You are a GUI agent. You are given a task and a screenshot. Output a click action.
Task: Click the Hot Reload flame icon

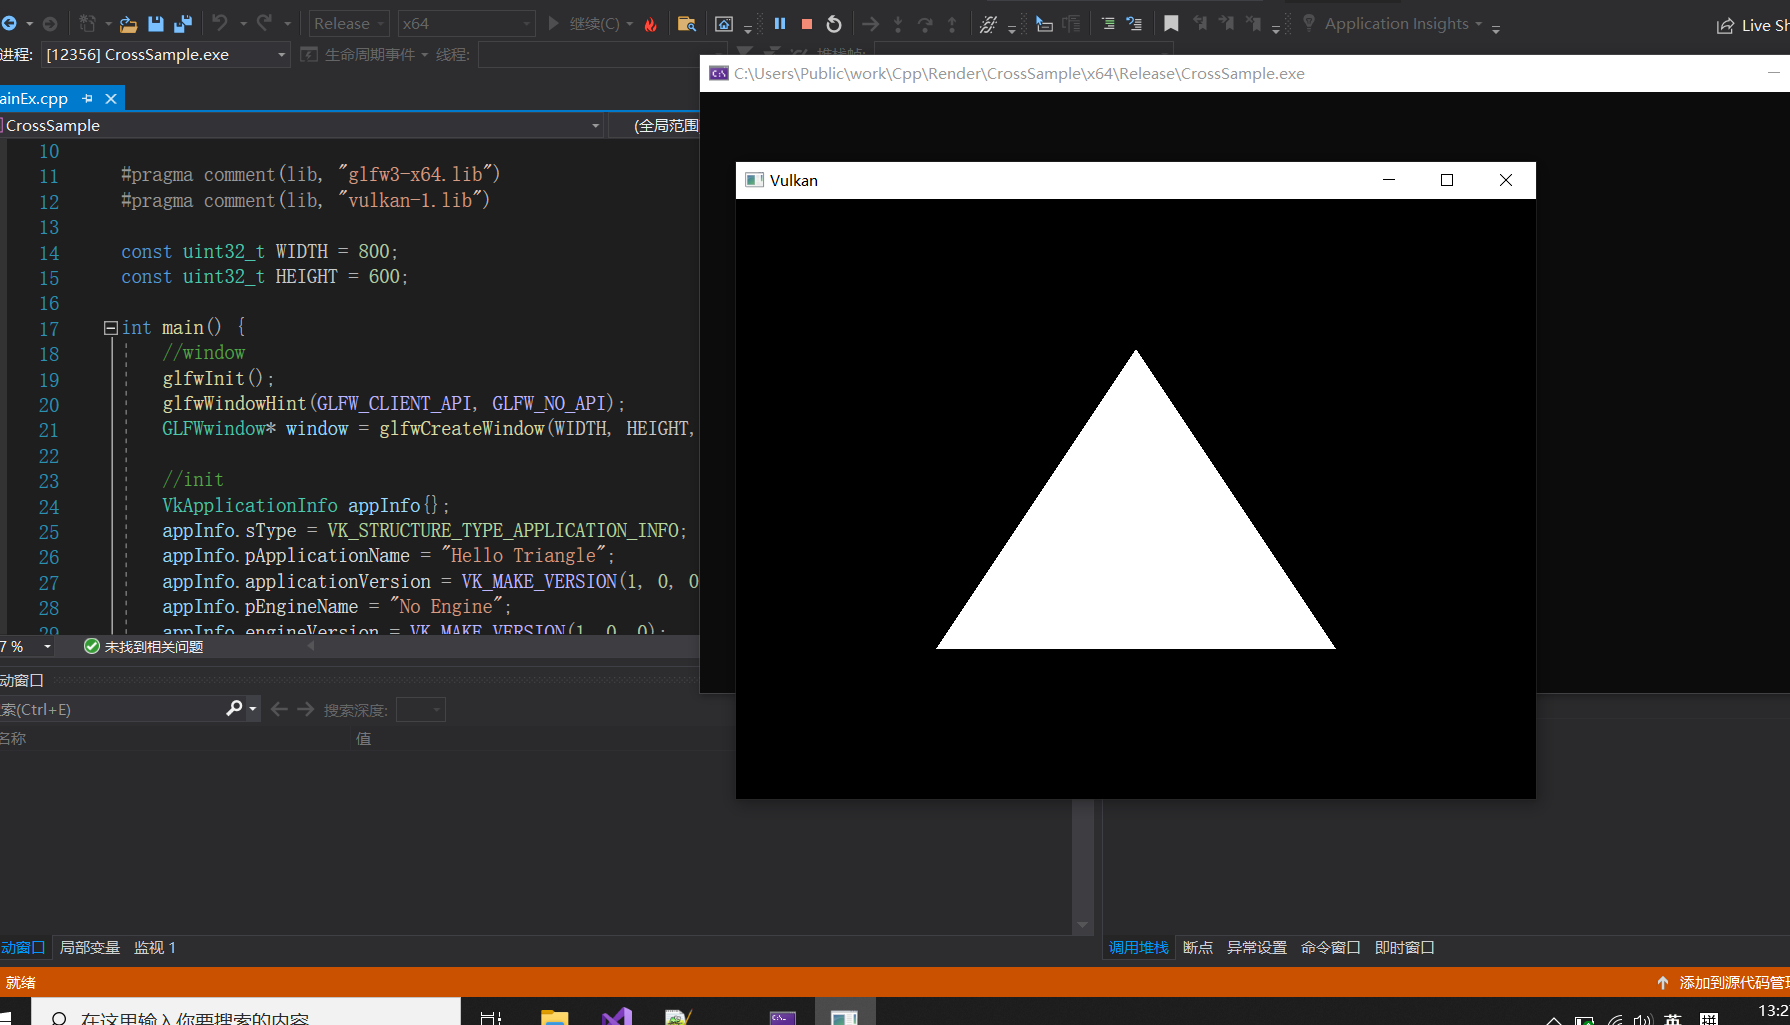651,24
